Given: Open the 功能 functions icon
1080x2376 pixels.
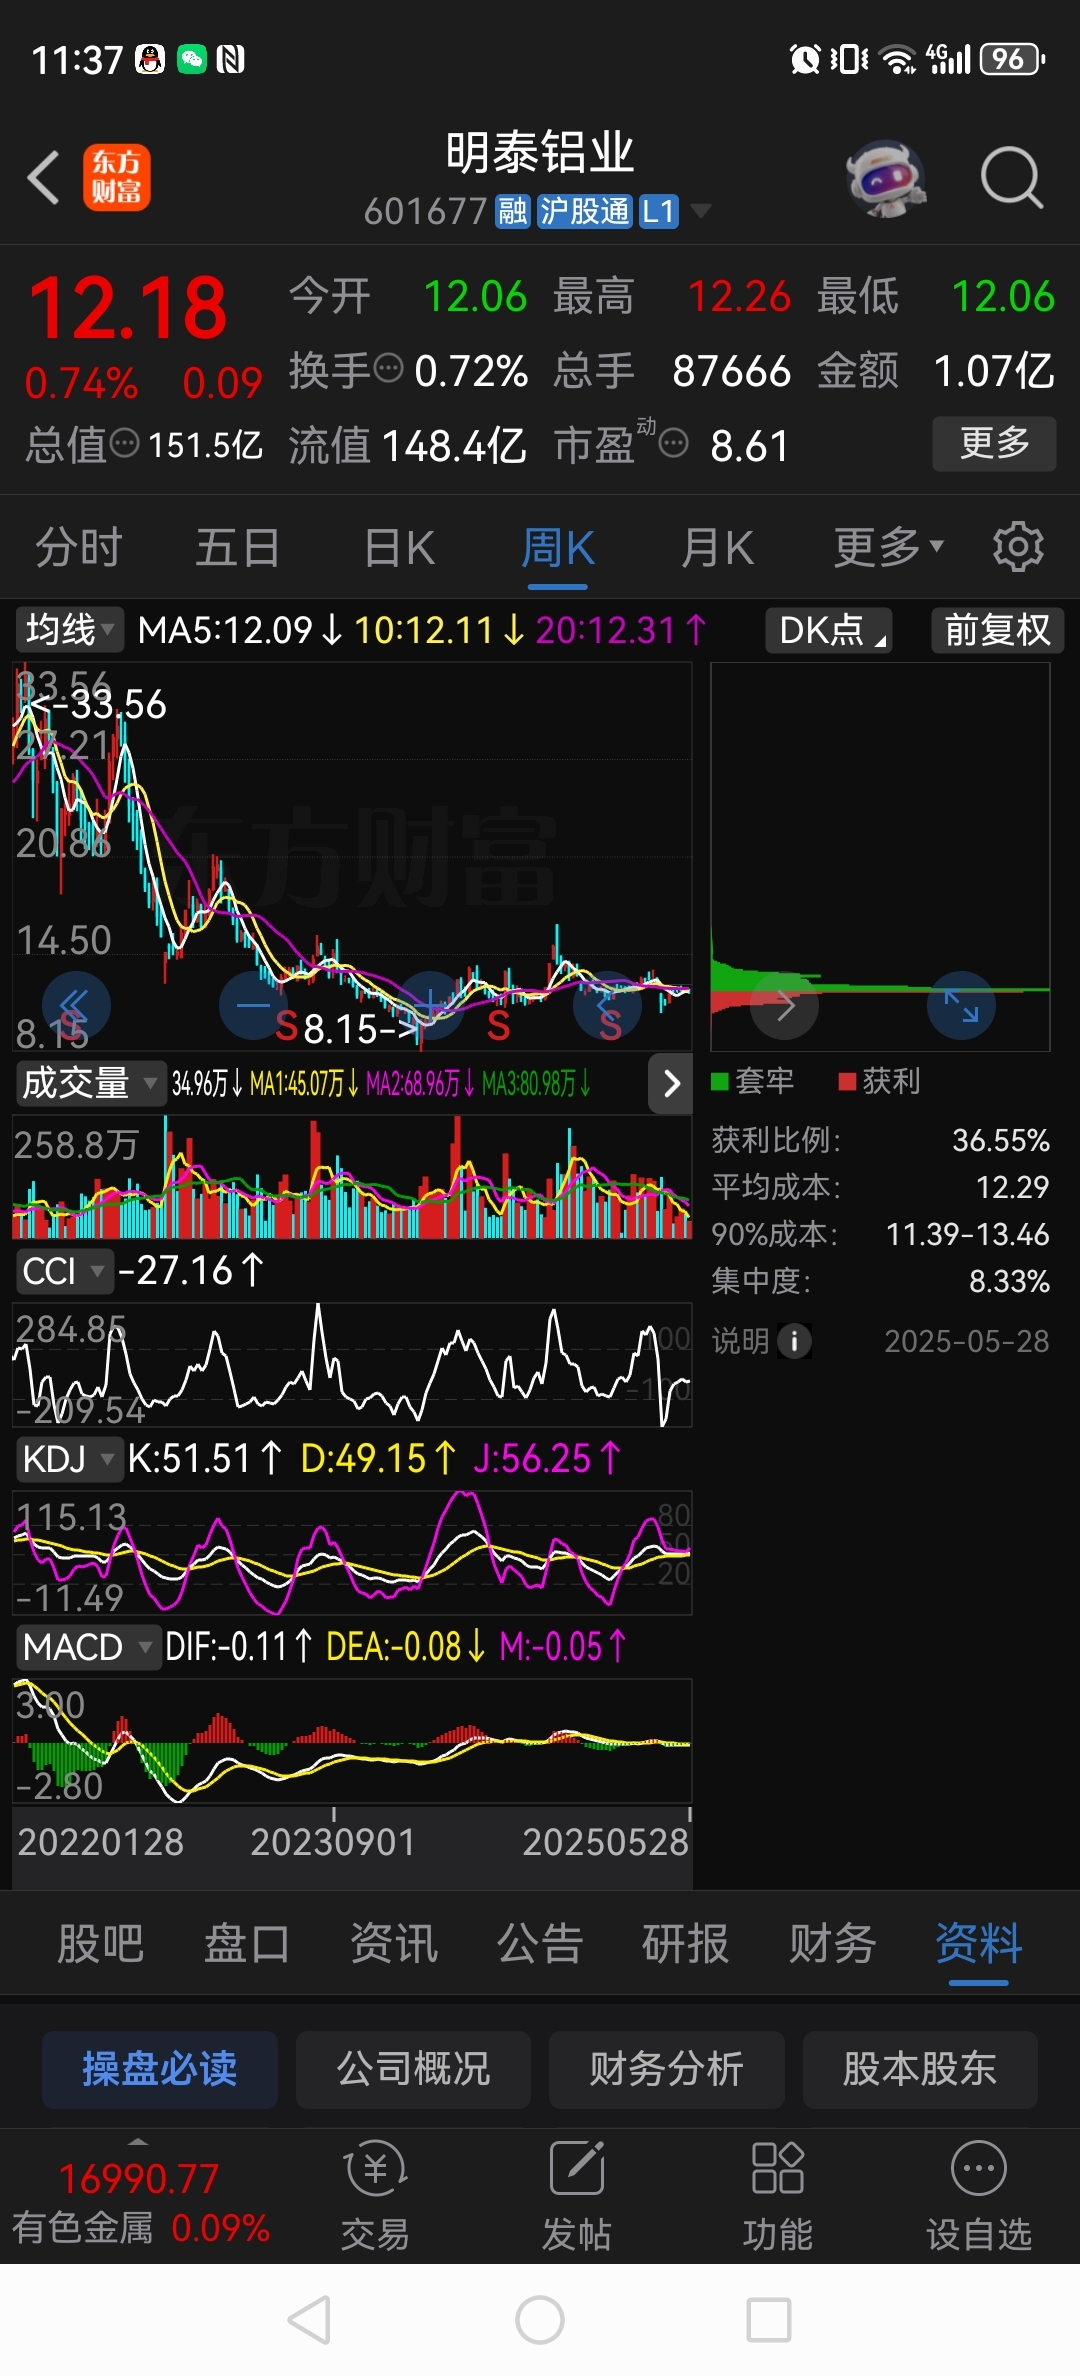Looking at the screenshot, I should 777,2195.
